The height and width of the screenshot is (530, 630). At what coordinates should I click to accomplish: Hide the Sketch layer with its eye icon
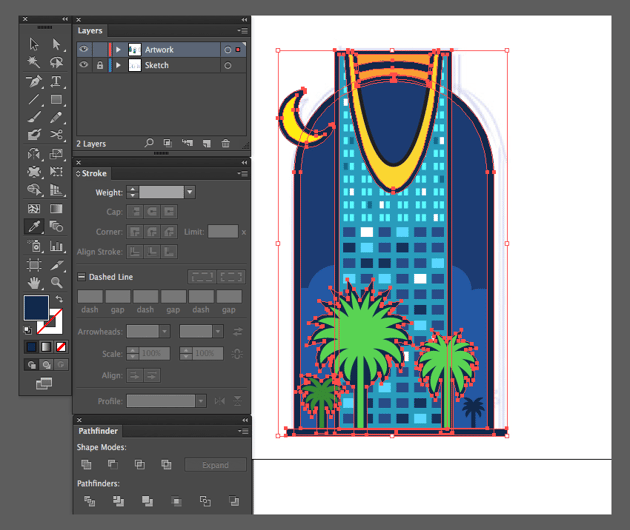[x=84, y=65]
